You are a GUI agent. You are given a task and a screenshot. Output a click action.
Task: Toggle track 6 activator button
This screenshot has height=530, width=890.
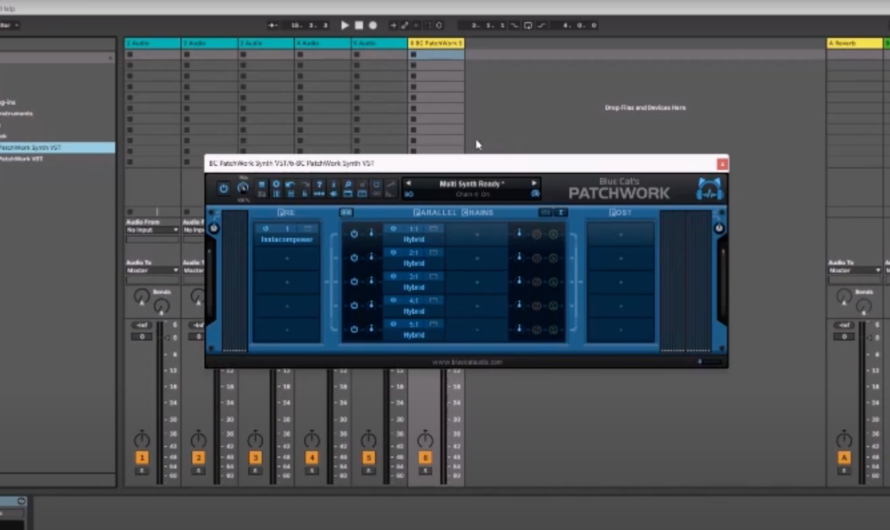pos(425,457)
